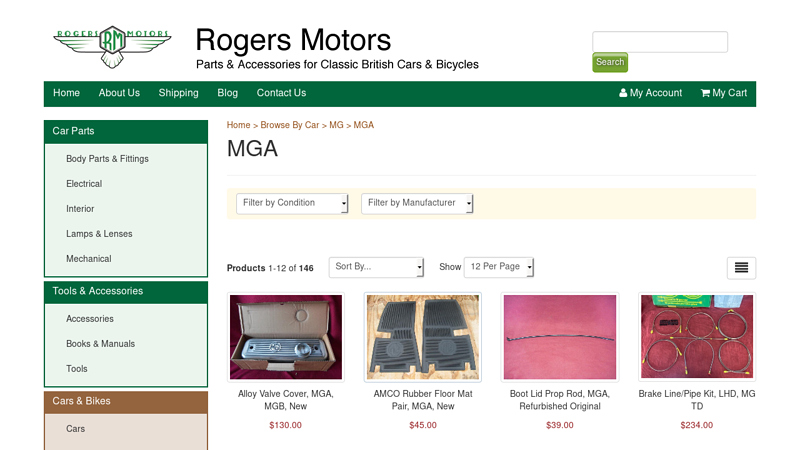The height and width of the screenshot is (450, 800).
Task: Open Boot Lid Prop Rod image
Action: point(560,337)
